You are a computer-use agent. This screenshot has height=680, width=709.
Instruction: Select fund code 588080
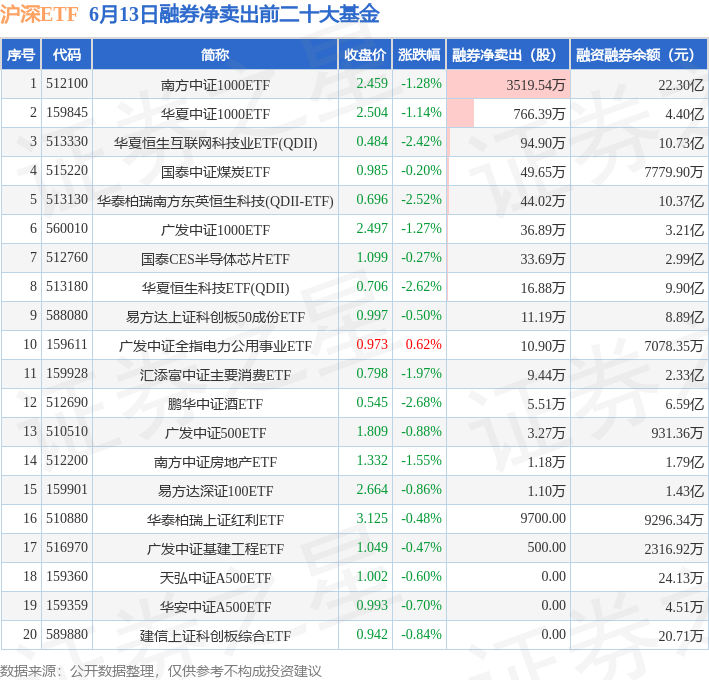[67, 315]
